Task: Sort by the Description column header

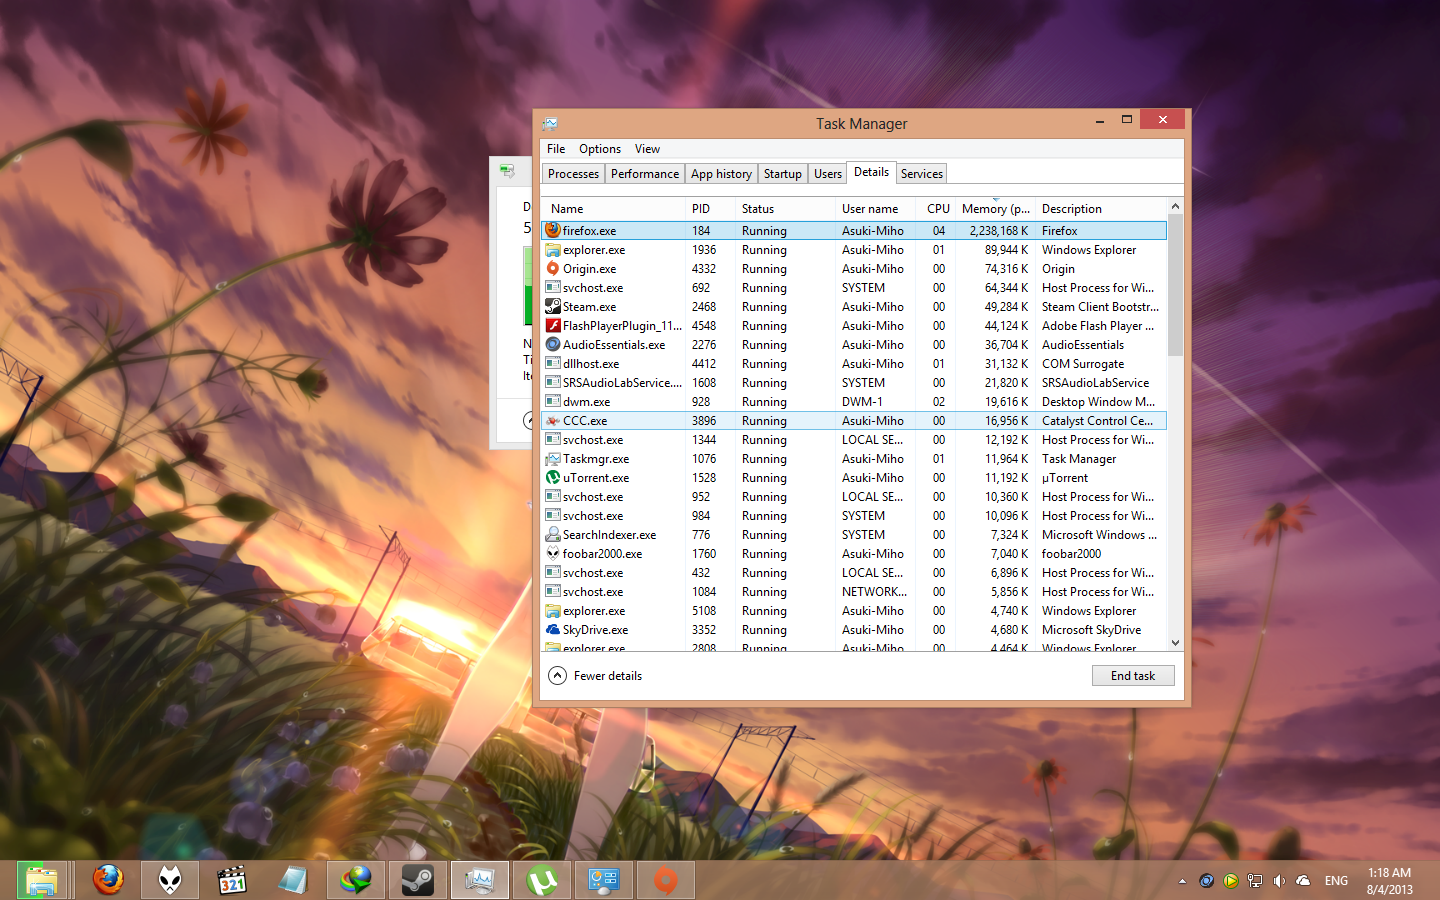Action: pos(1101,209)
